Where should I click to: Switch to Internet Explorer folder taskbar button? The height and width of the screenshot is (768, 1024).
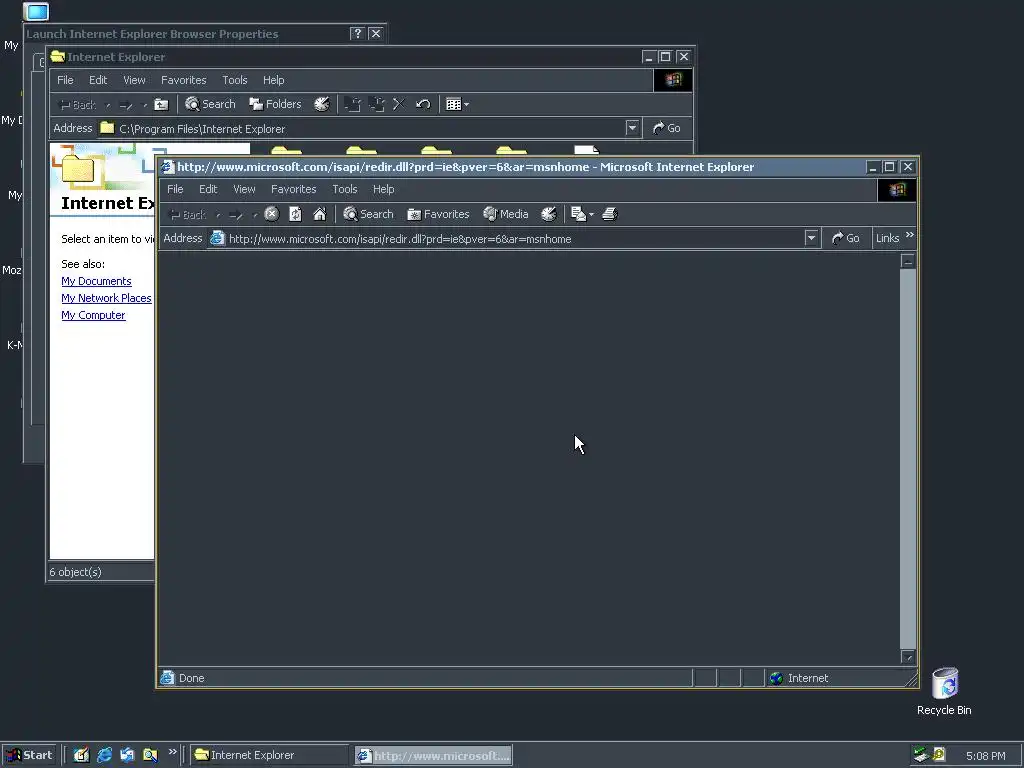click(x=270, y=755)
